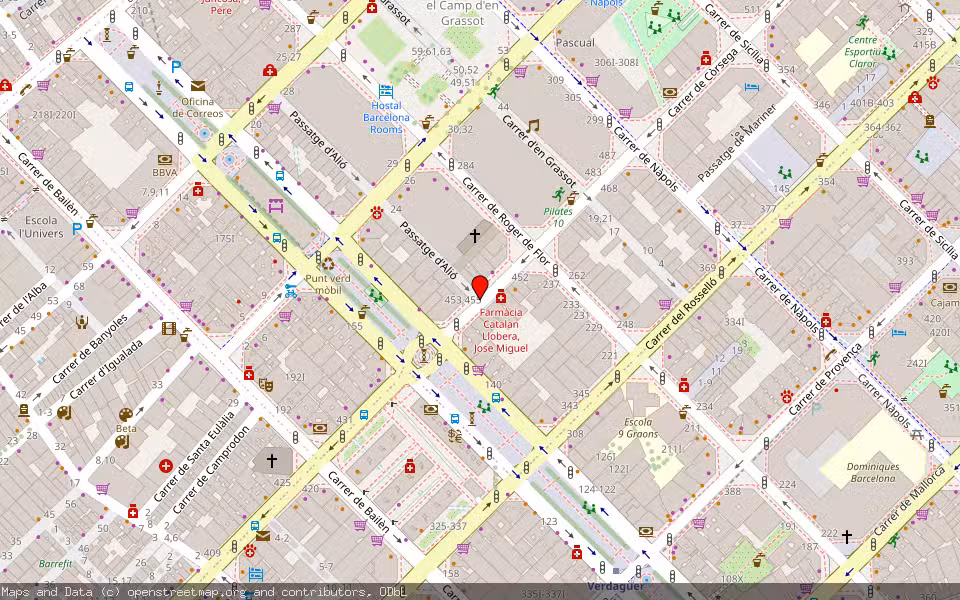
Task: Select the Carrer d'en Grassot street label
Action: [x=539, y=150]
